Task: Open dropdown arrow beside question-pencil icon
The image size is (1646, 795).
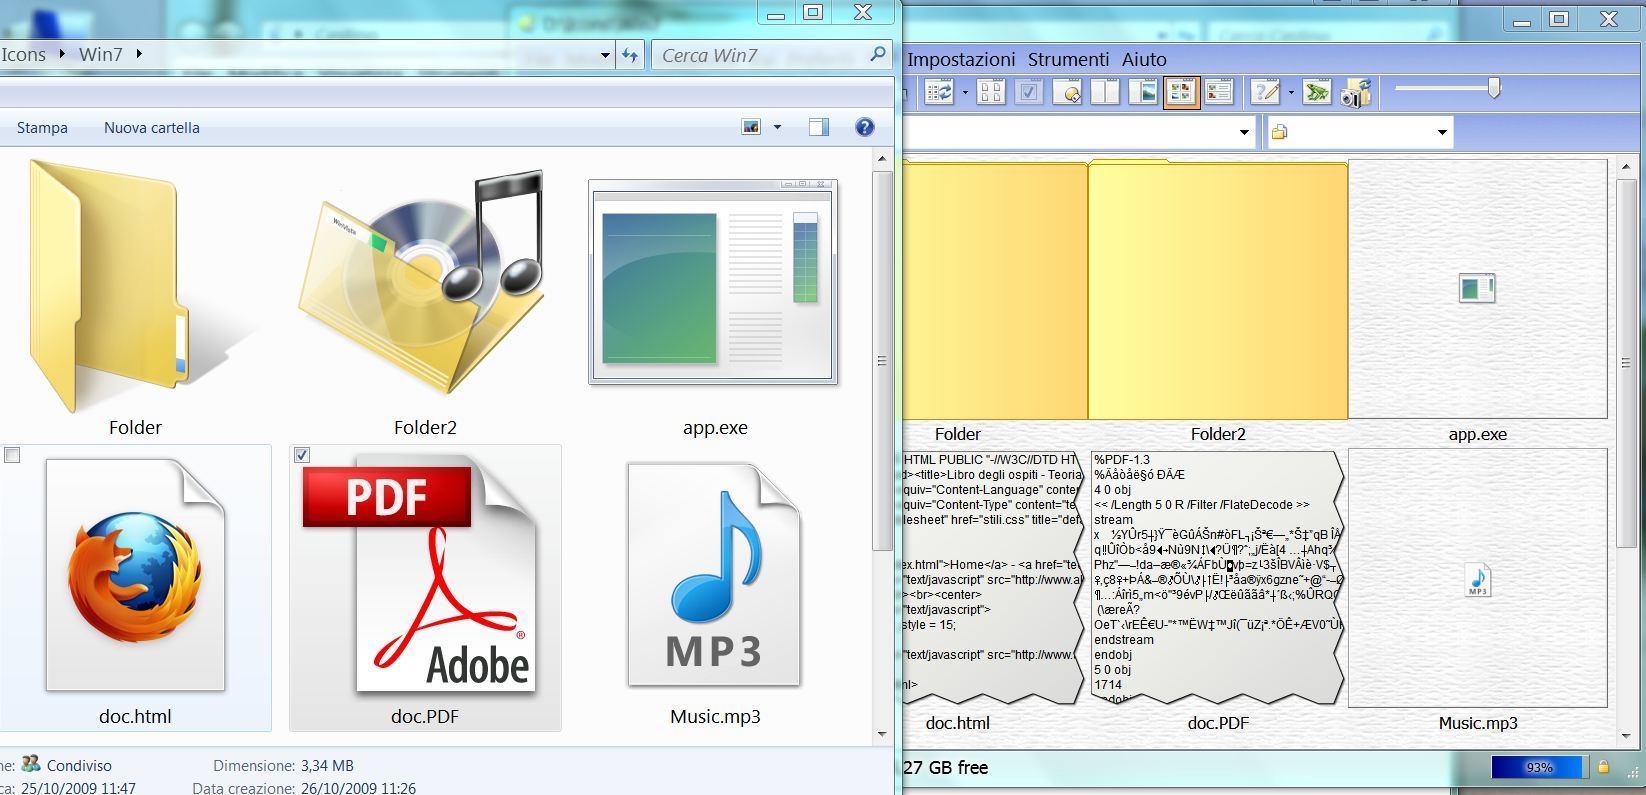Action: [1291, 93]
